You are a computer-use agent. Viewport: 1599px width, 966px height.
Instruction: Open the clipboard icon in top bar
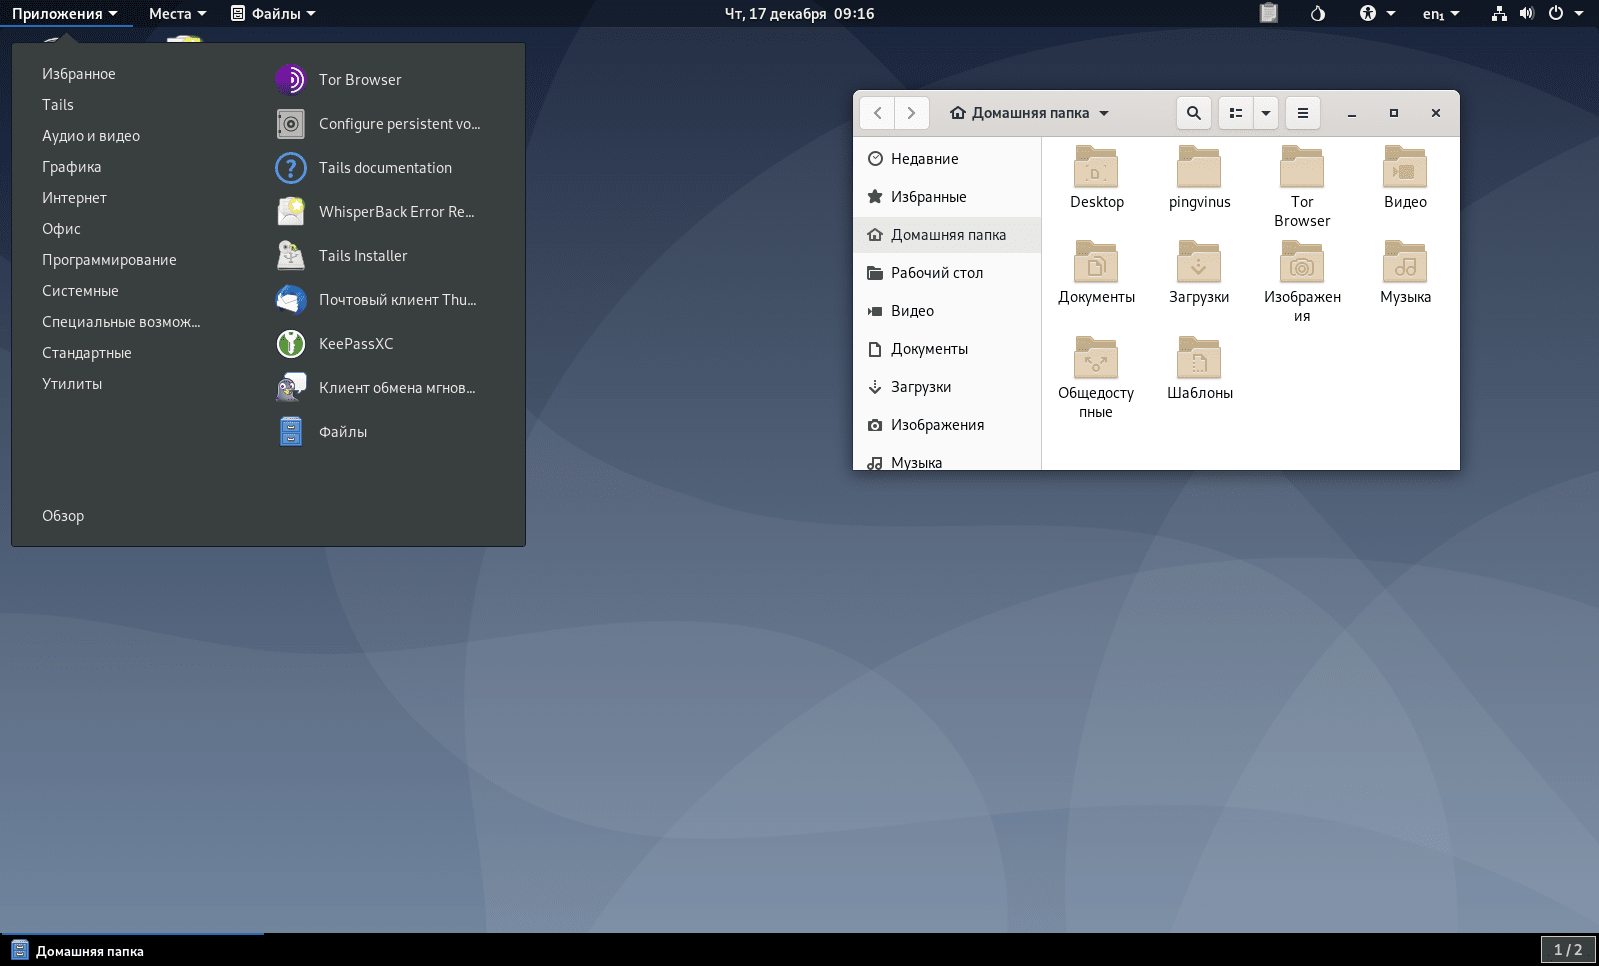[1269, 13]
